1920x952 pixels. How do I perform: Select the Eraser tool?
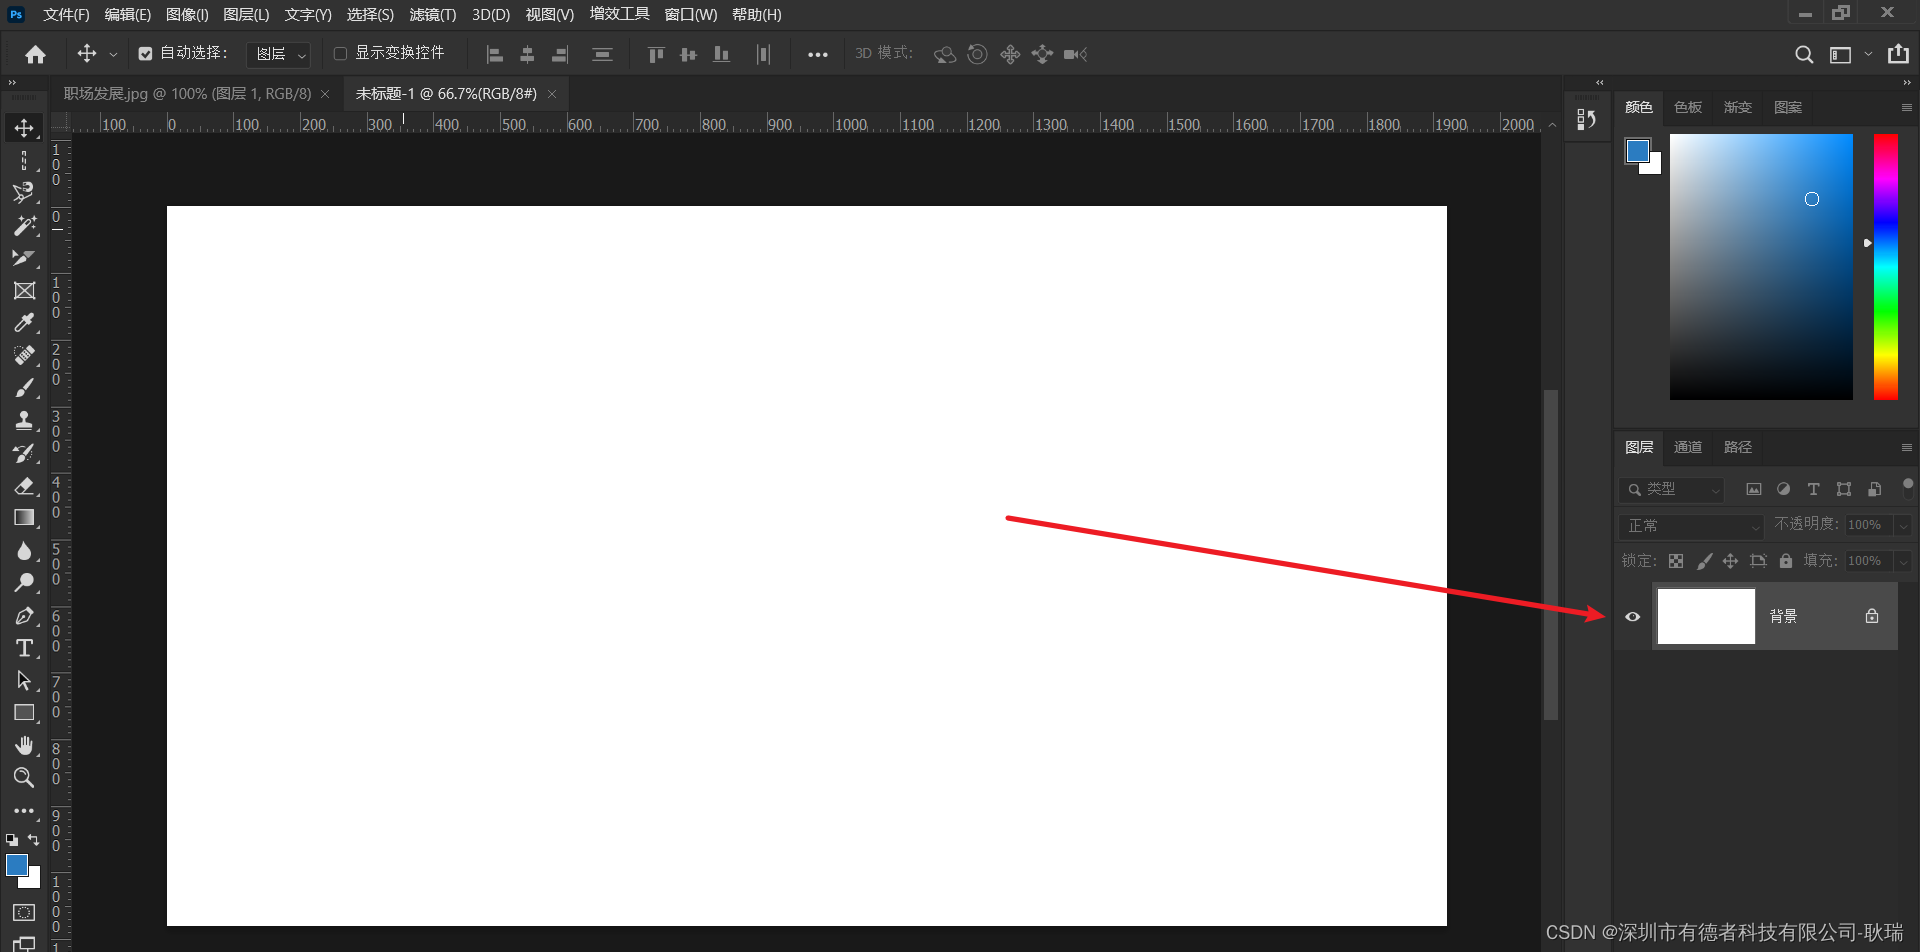(x=24, y=485)
